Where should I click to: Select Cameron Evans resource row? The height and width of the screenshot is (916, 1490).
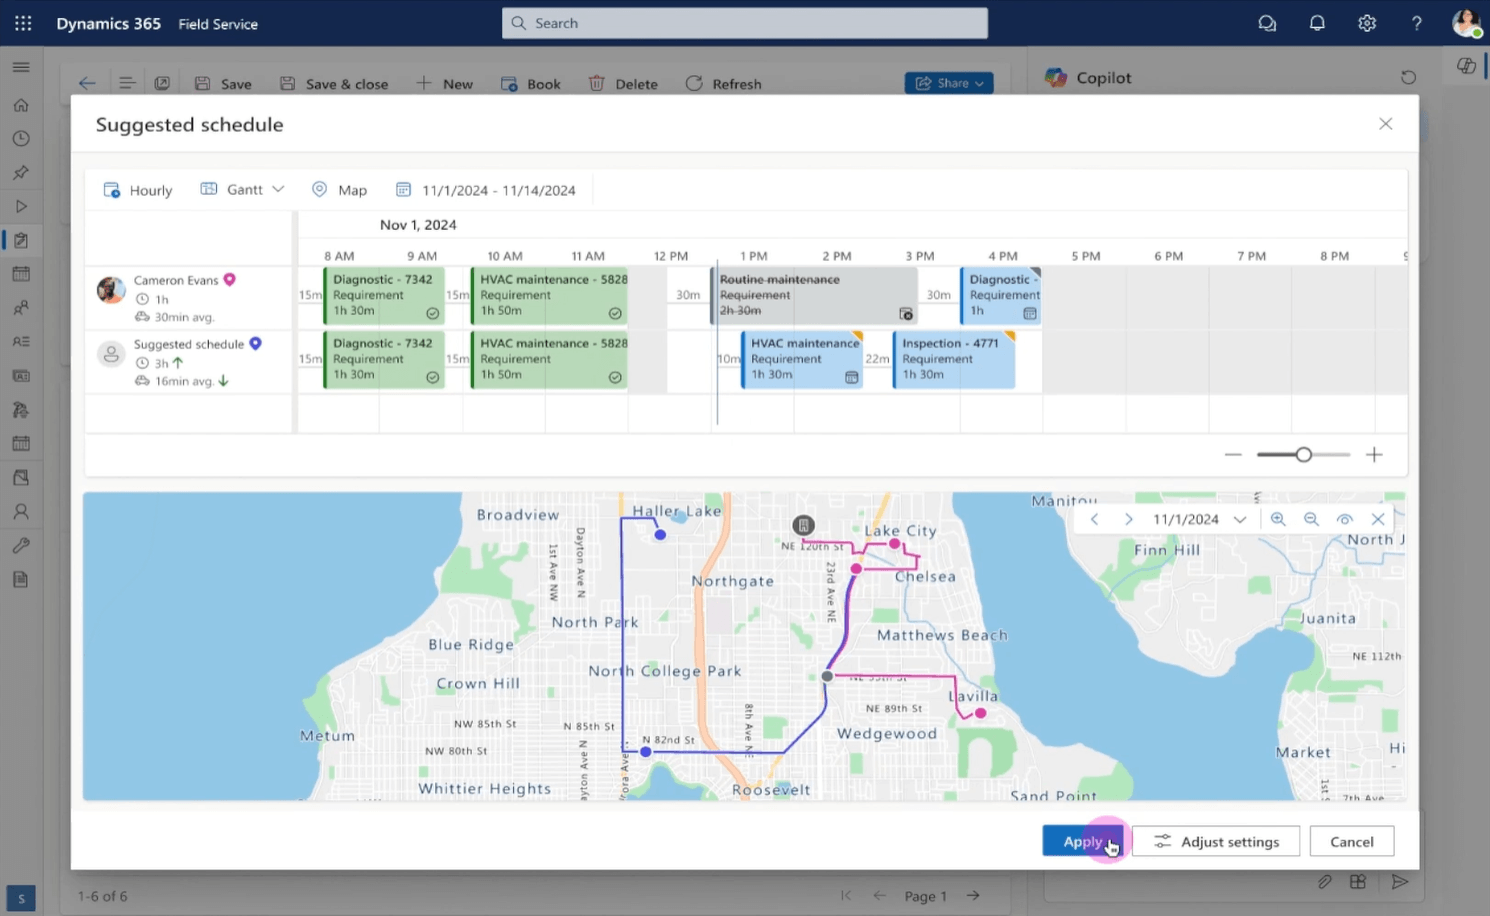[188, 298]
